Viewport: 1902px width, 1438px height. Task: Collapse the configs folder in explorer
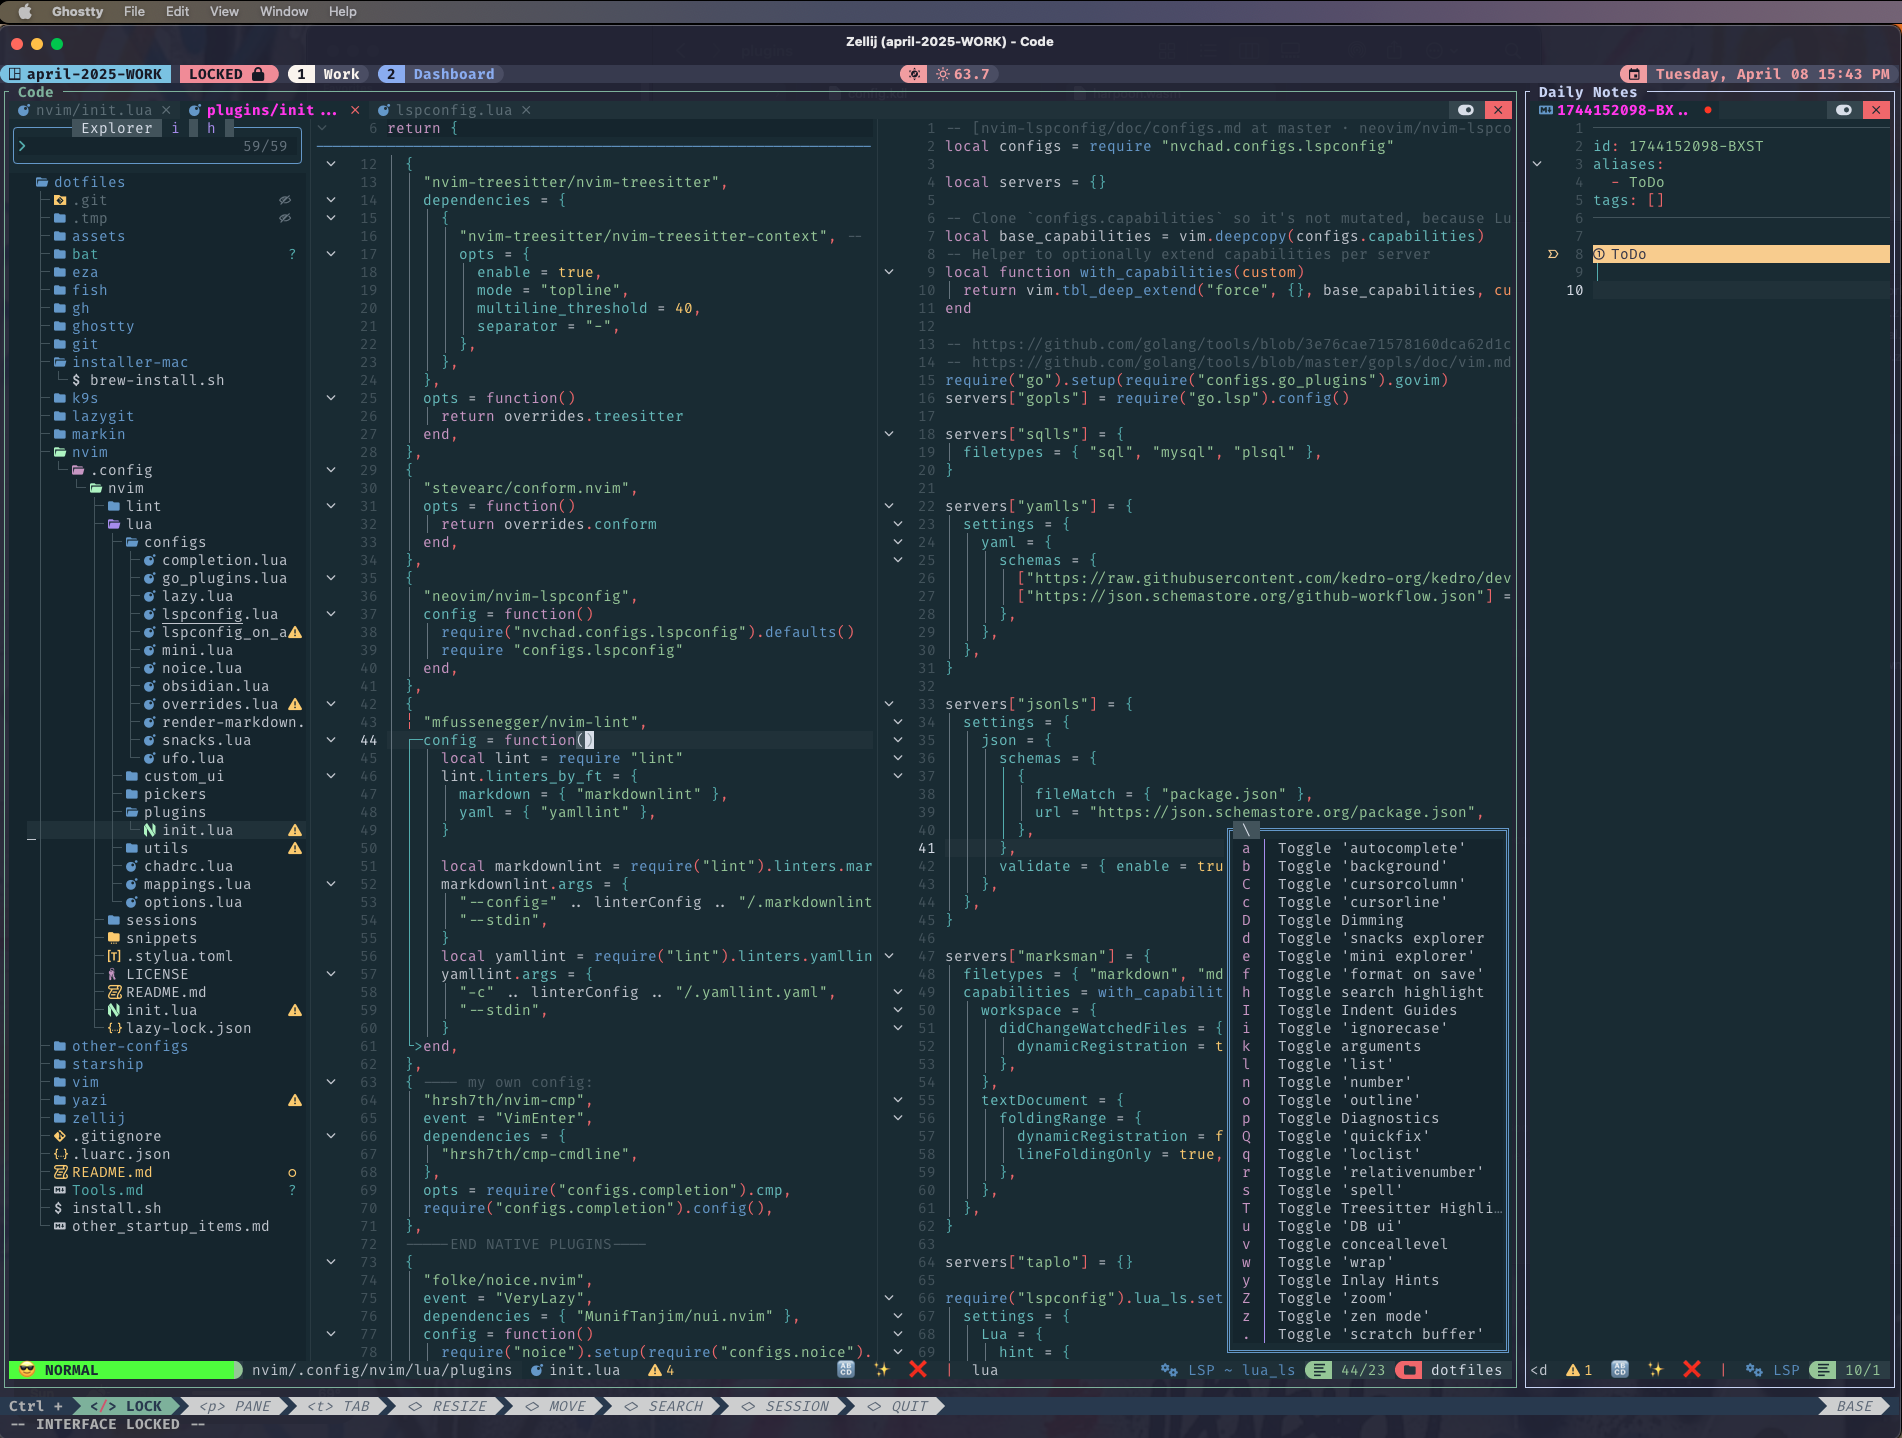[165, 542]
